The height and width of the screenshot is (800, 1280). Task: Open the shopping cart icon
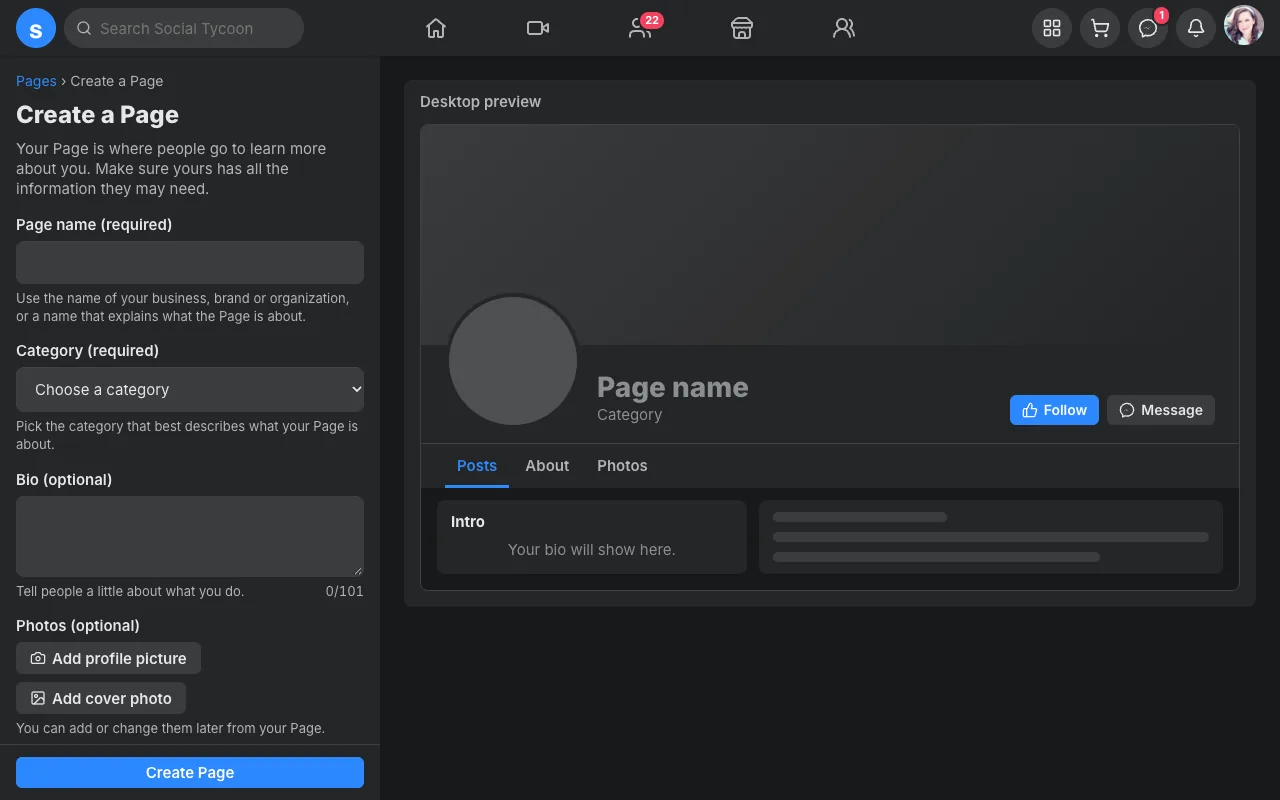tap(1100, 28)
